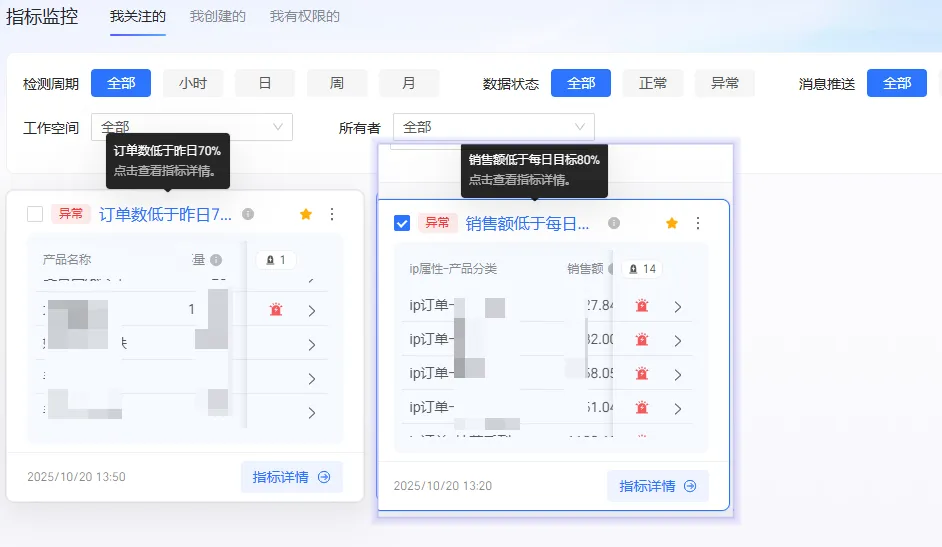Open the 工作空间 dropdown
Viewport: 942px width, 547px height.
tap(192, 127)
